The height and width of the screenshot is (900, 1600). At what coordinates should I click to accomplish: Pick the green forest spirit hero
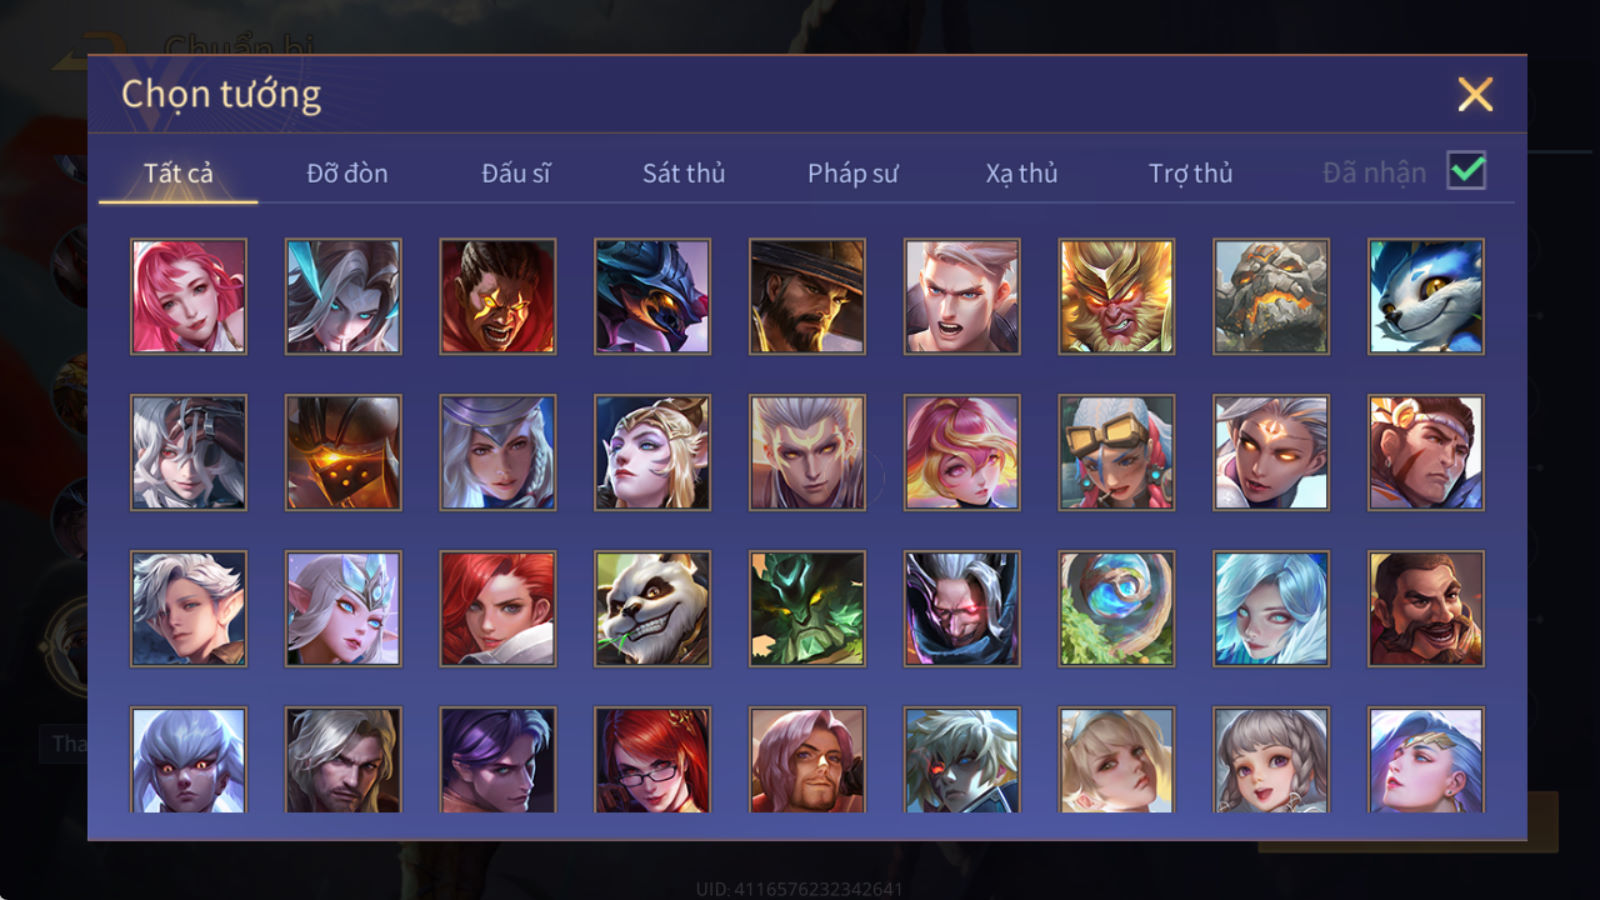807,608
